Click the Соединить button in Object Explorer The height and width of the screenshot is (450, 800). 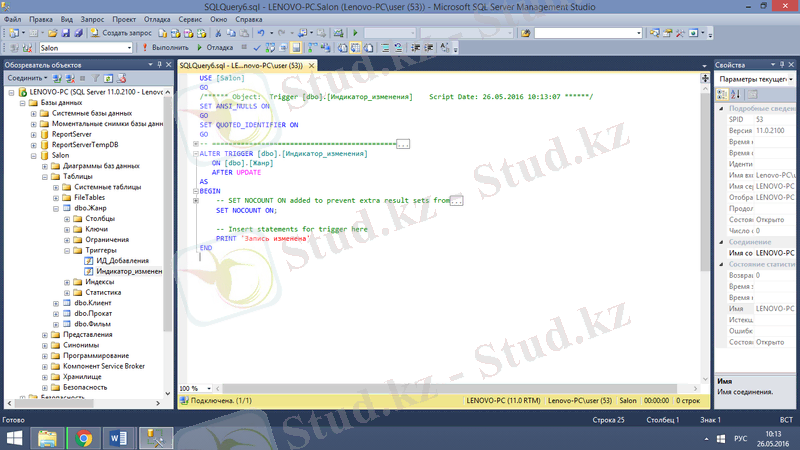(x=27, y=79)
